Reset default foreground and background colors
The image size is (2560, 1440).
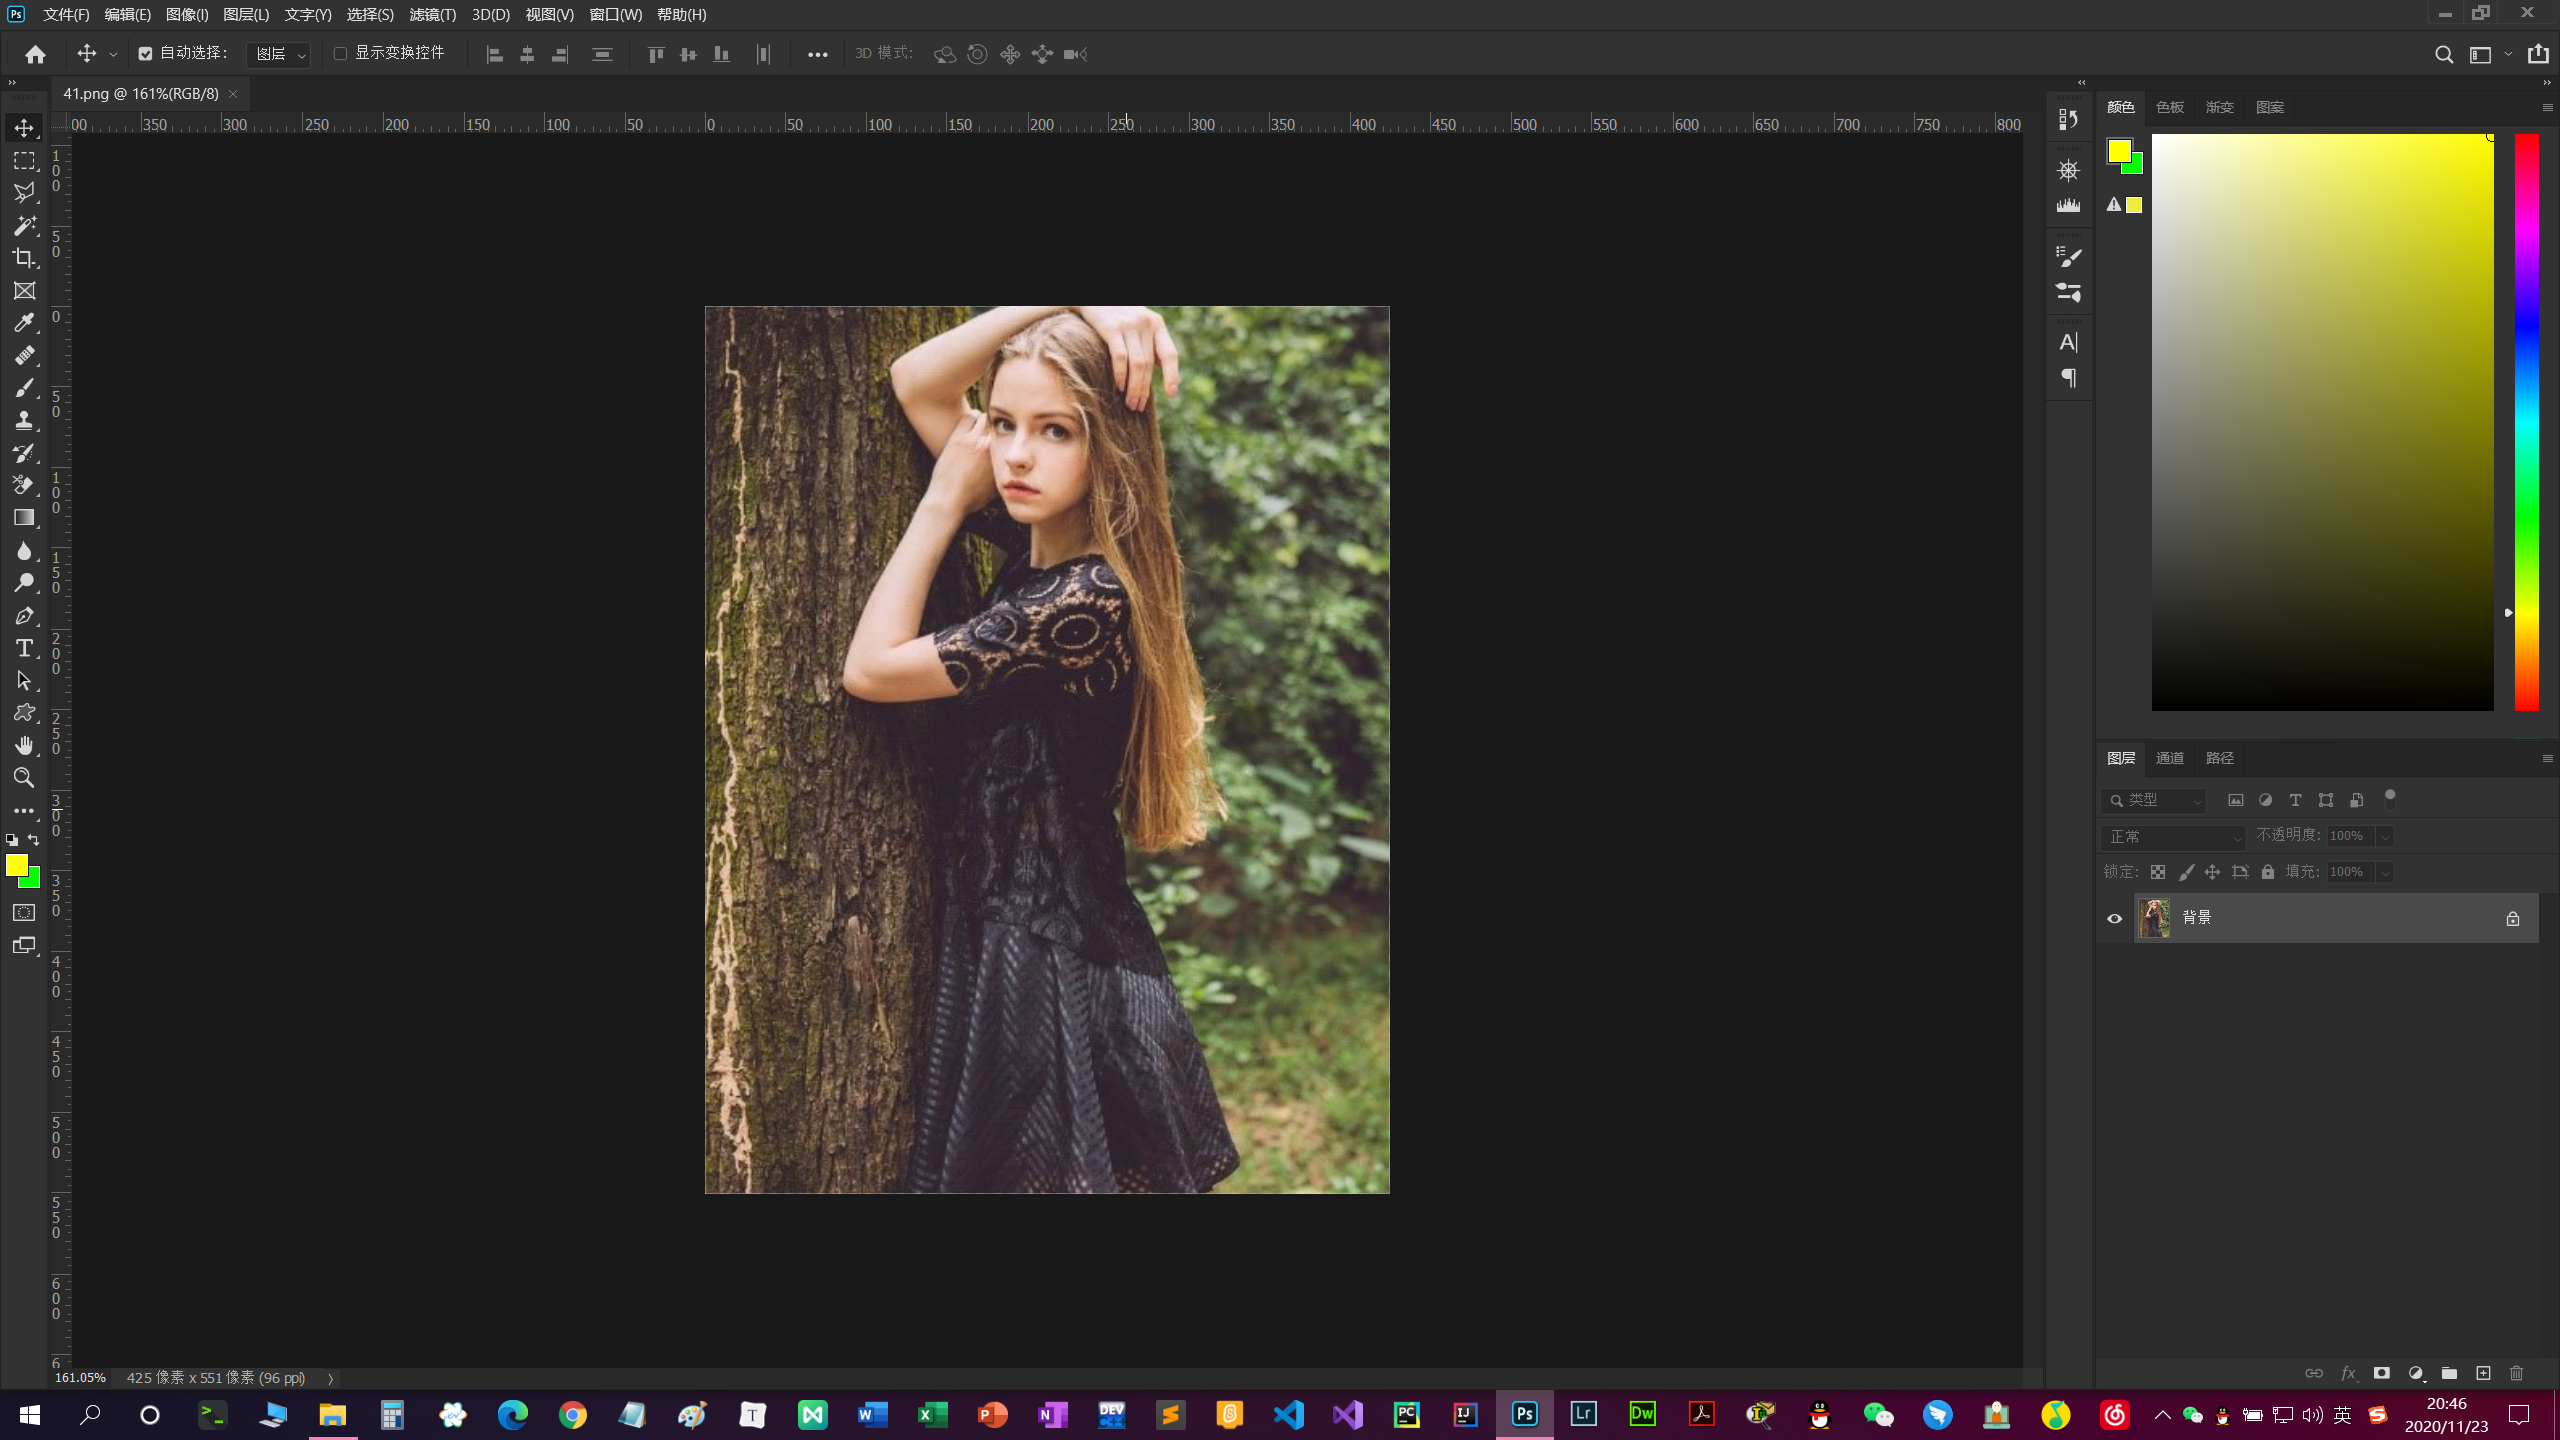pyautogui.click(x=12, y=840)
